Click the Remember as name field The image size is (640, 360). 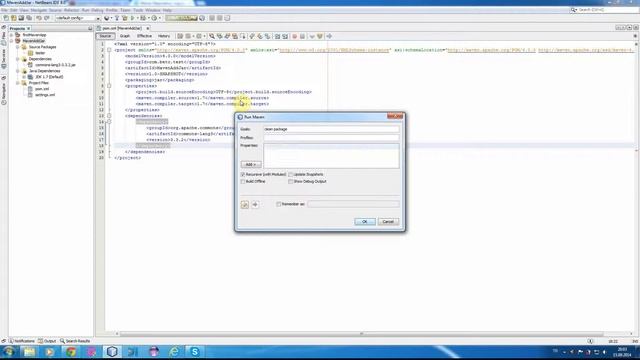tap(353, 204)
